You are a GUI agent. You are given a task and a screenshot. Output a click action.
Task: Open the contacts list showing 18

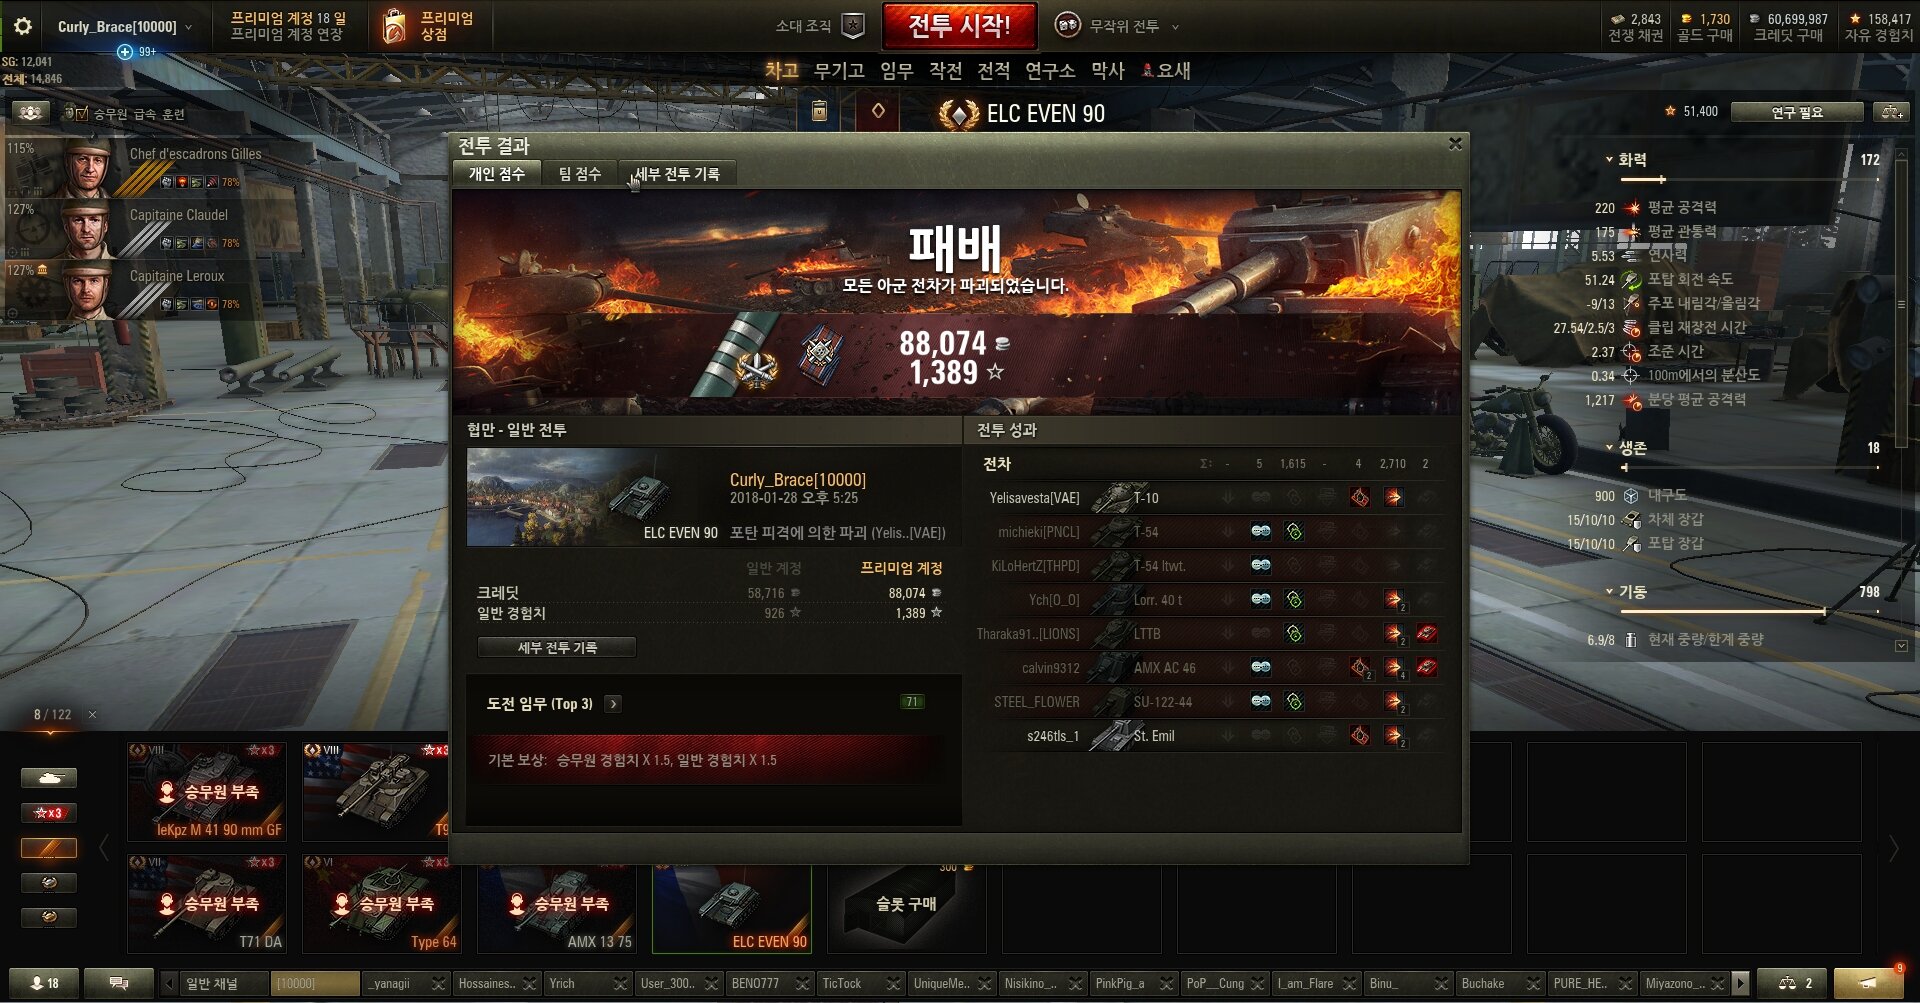click(x=44, y=983)
